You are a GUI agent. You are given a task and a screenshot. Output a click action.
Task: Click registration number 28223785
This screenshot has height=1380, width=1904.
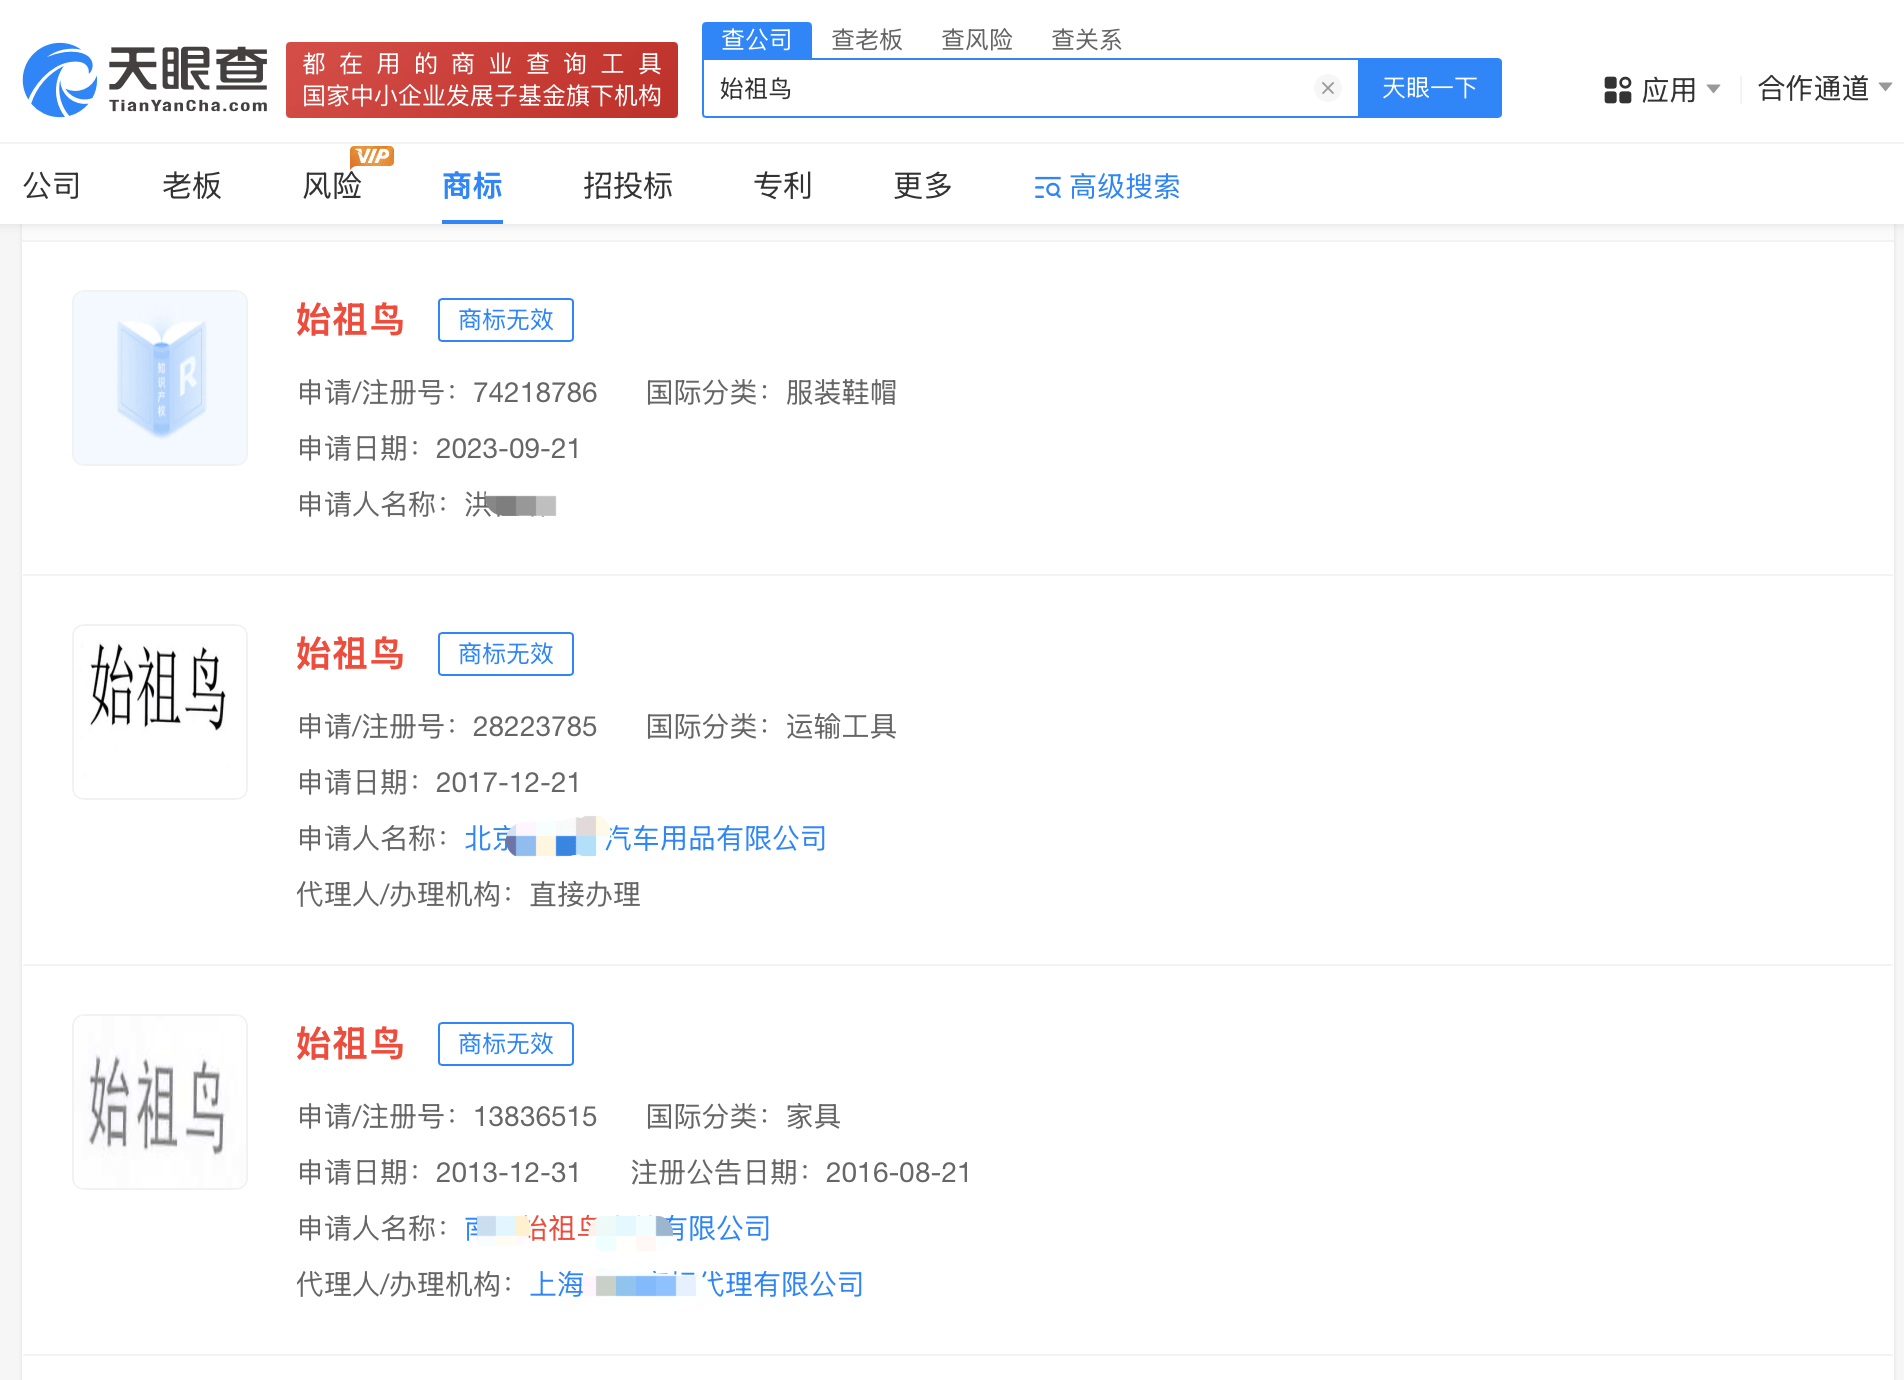point(535,726)
